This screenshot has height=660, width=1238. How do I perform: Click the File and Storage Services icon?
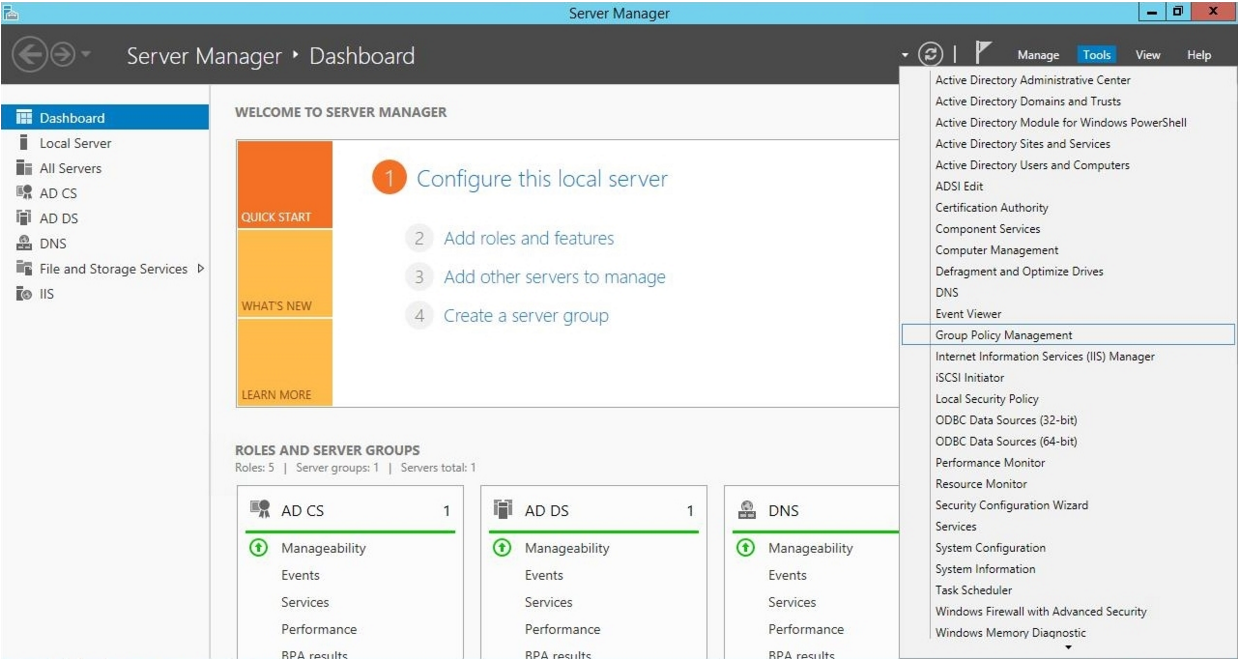[26, 268]
